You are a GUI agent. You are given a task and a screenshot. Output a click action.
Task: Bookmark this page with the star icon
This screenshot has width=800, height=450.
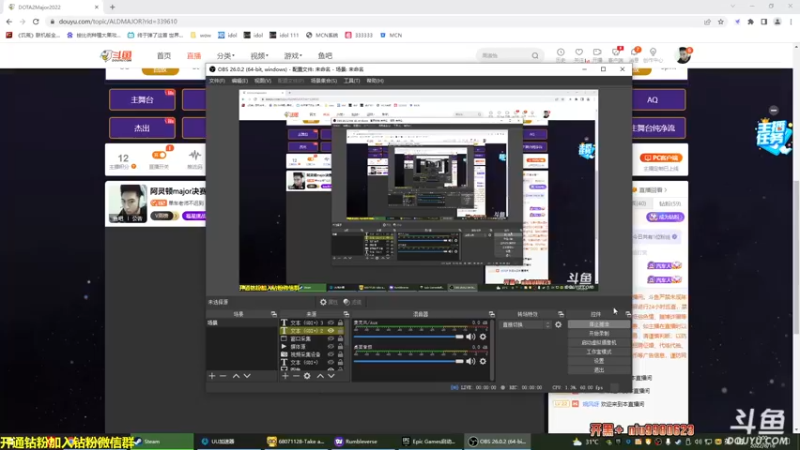click(720, 21)
